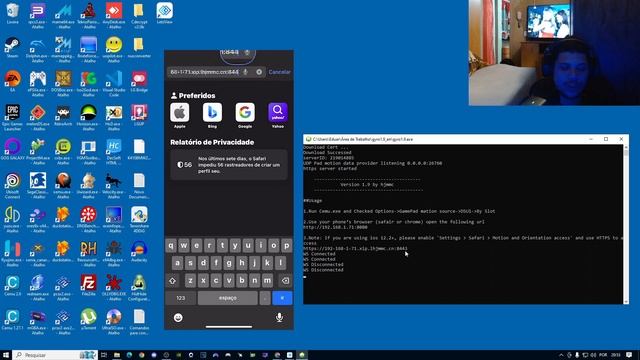Tap the period key on the keyboard
The width and height of the screenshot is (640, 360).
[265, 298]
